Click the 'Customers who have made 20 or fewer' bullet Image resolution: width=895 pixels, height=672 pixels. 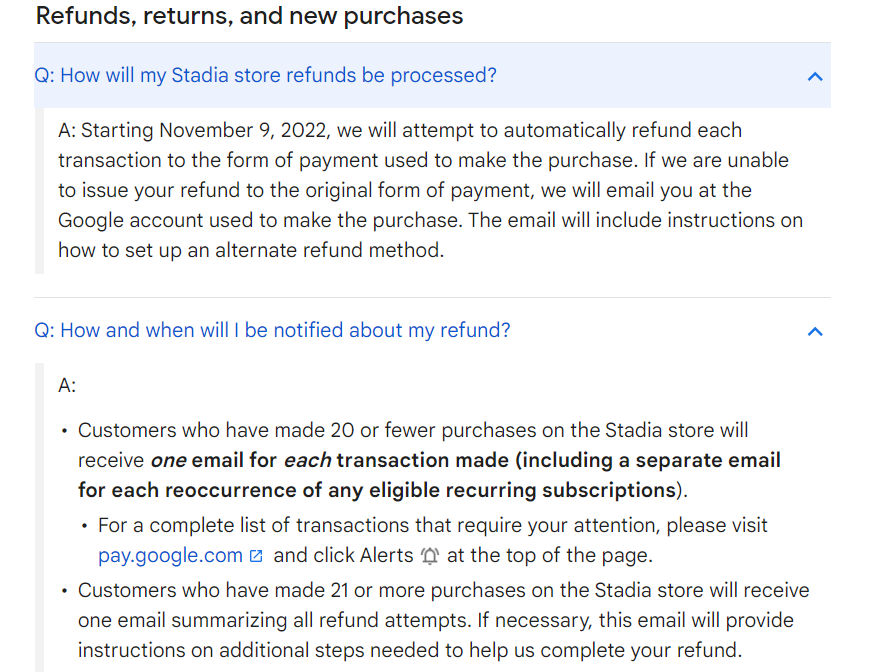point(413,431)
